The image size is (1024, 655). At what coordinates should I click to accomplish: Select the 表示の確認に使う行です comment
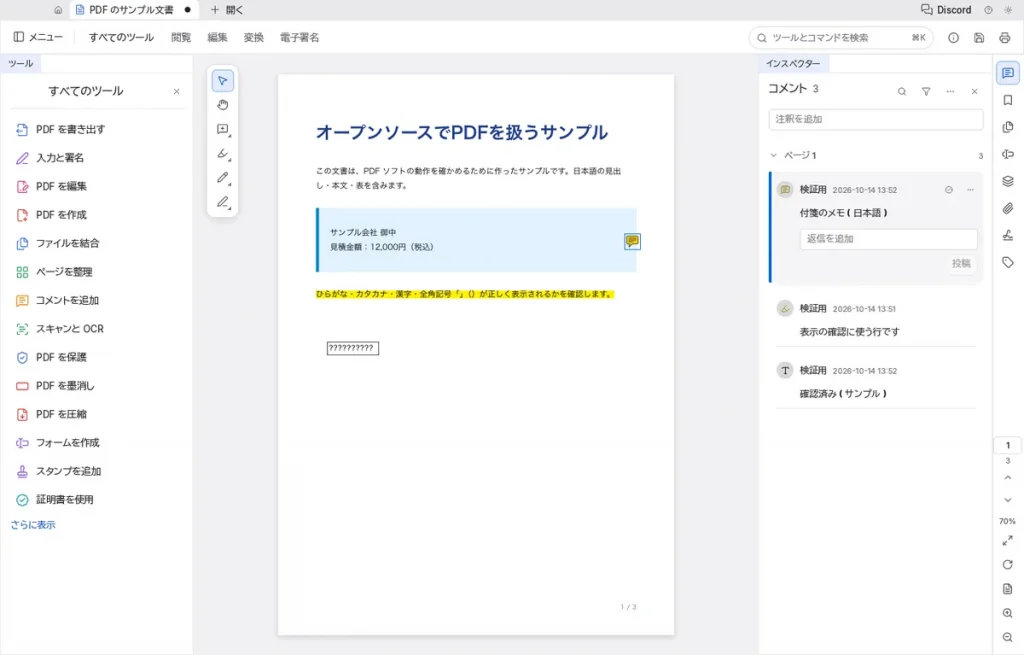[x=876, y=320]
